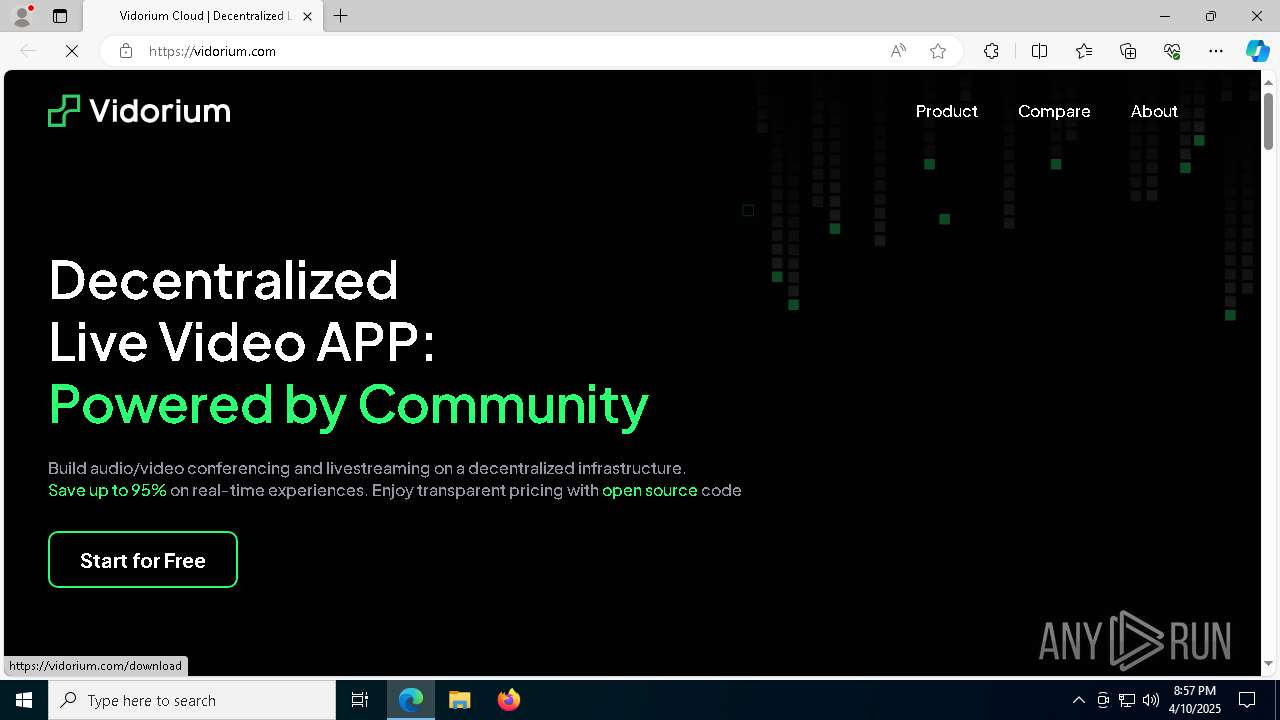Open Task View on the taskbar
1280x720 pixels.
click(x=360, y=700)
